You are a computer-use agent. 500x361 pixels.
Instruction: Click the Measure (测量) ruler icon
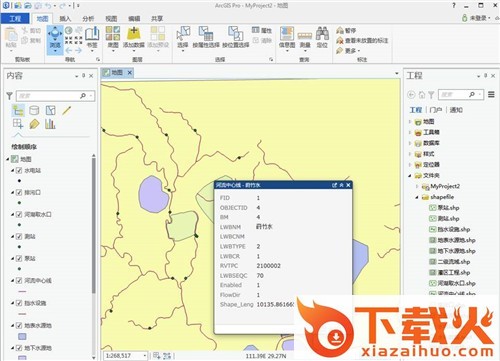(305, 36)
